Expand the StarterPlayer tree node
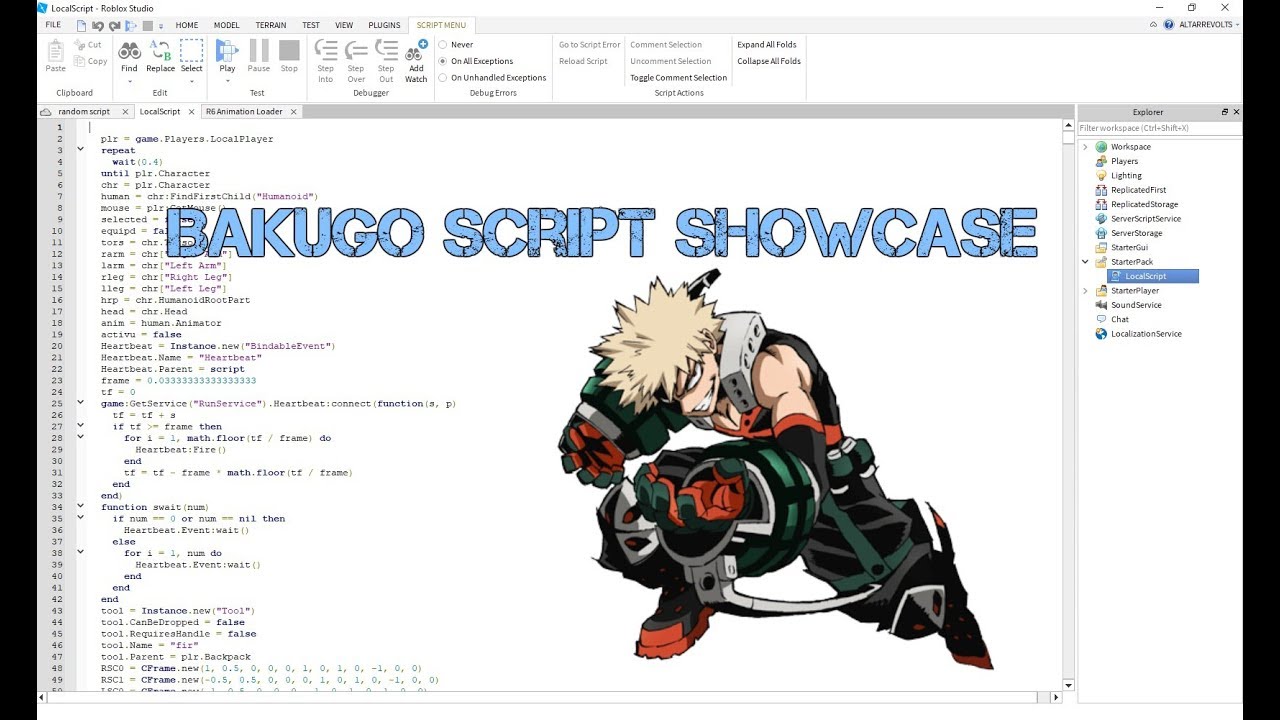1280x720 pixels. point(1085,291)
